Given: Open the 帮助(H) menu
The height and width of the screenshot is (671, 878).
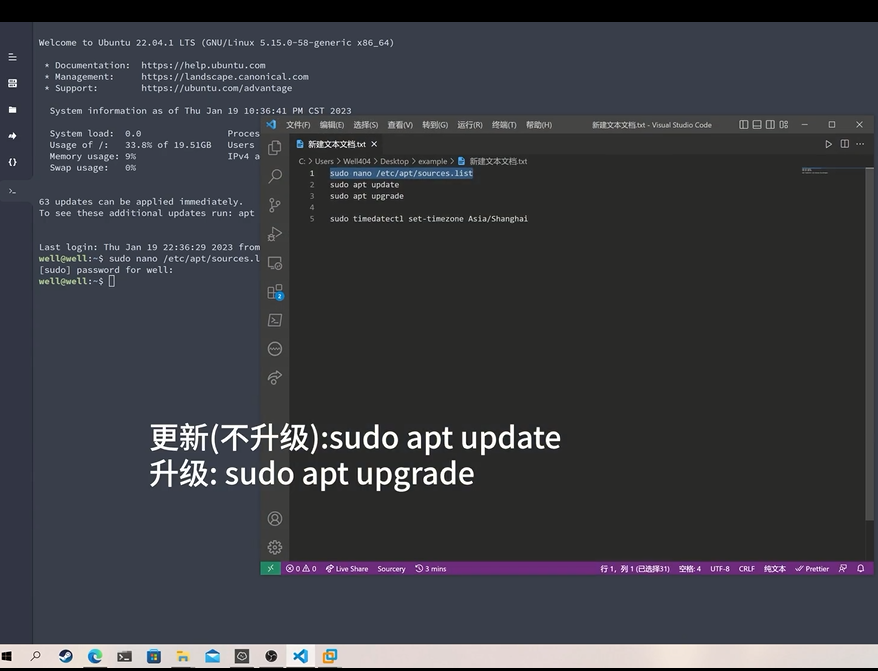Looking at the screenshot, I should (x=539, y=125).
